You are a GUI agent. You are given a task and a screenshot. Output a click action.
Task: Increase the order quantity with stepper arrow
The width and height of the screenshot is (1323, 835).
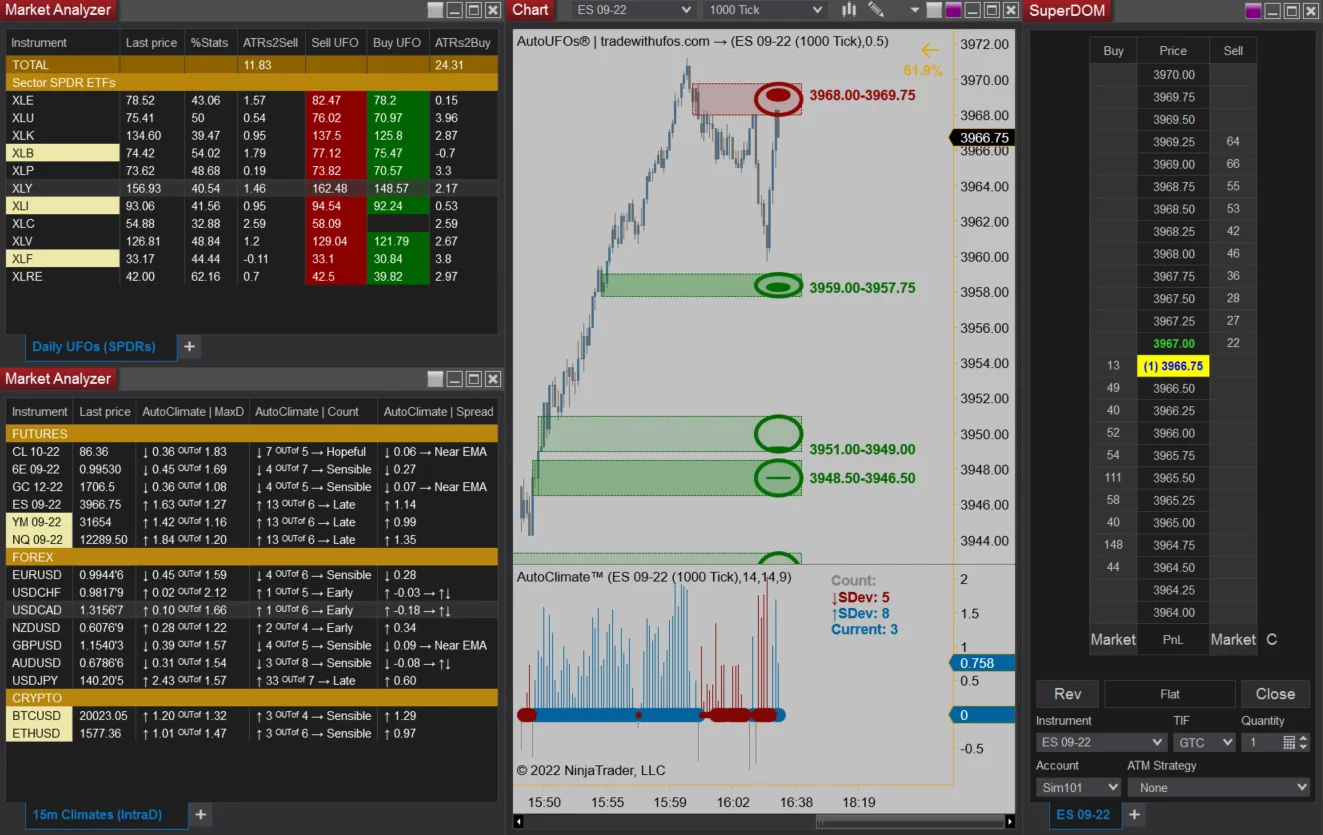[1303, 739]
